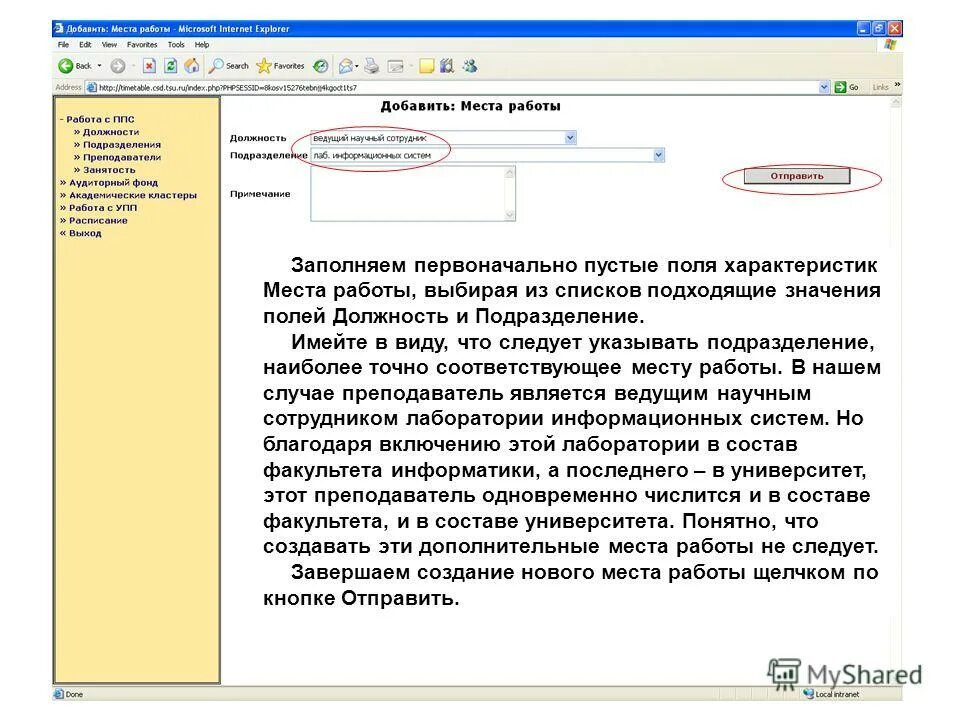Viewport: 960px width, 720px height.
Task: Open the Favorites menu
Action: pos(142,45)
